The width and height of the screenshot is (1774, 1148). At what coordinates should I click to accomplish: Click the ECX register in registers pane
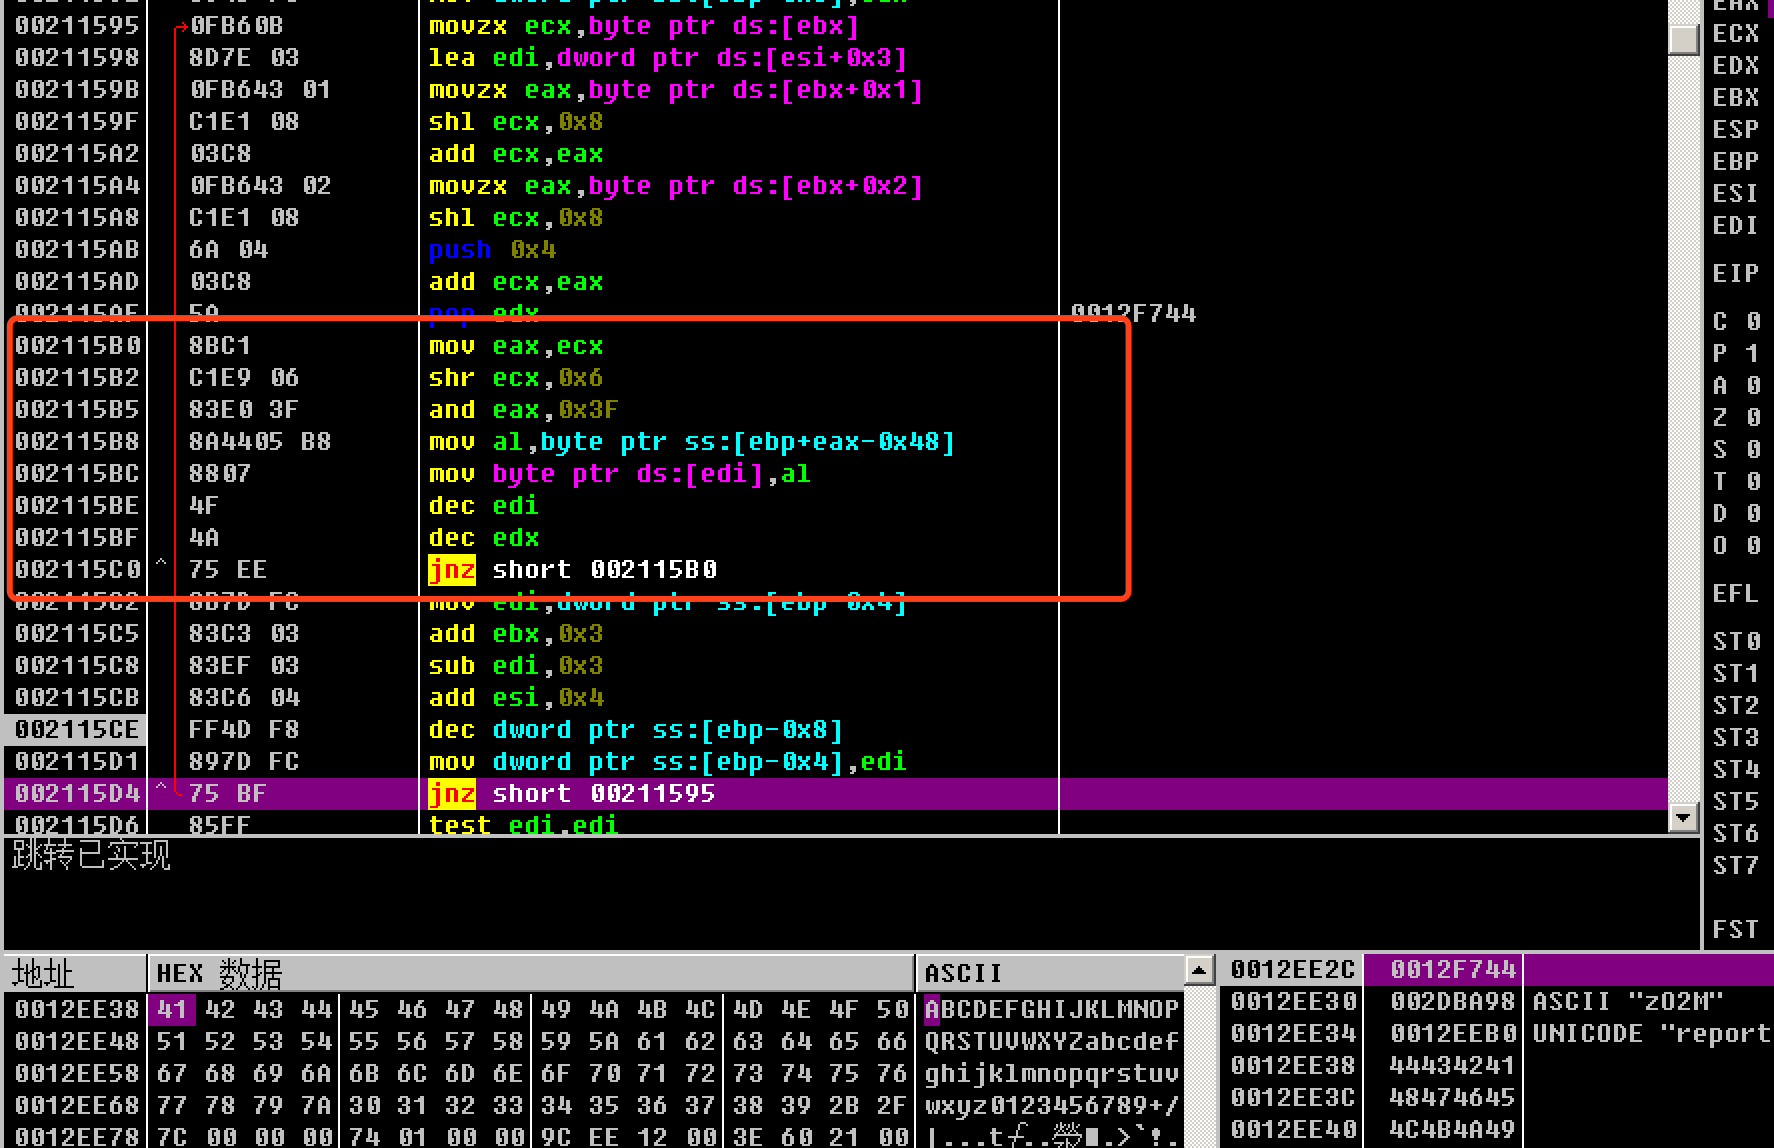(1736, 34)
